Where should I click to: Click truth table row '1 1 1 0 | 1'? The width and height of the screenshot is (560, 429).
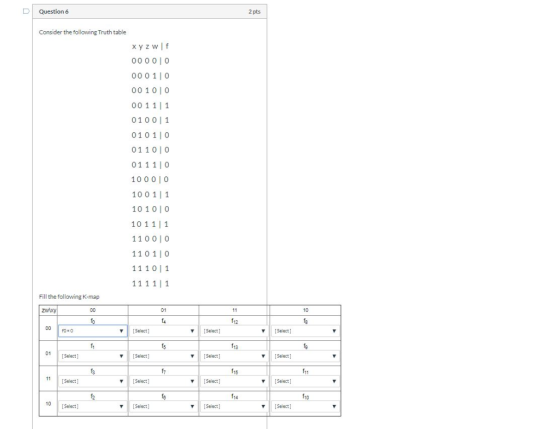(x=150, y=268)
